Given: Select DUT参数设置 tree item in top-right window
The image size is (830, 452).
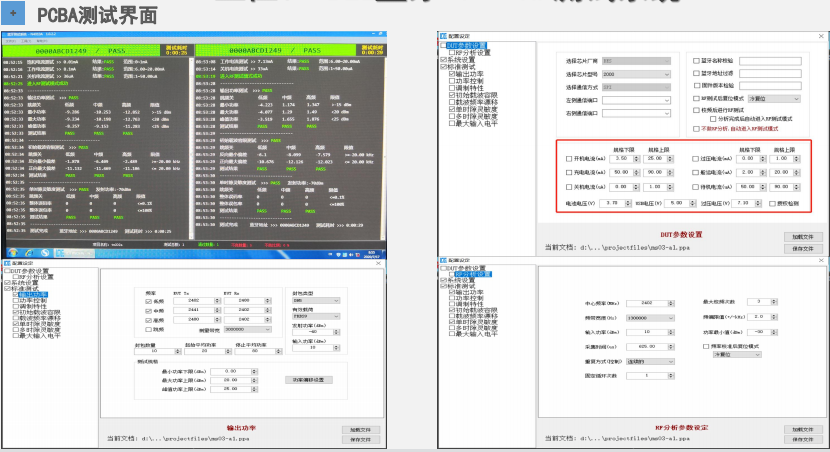Looking at the screenshot, I should 466,46.
